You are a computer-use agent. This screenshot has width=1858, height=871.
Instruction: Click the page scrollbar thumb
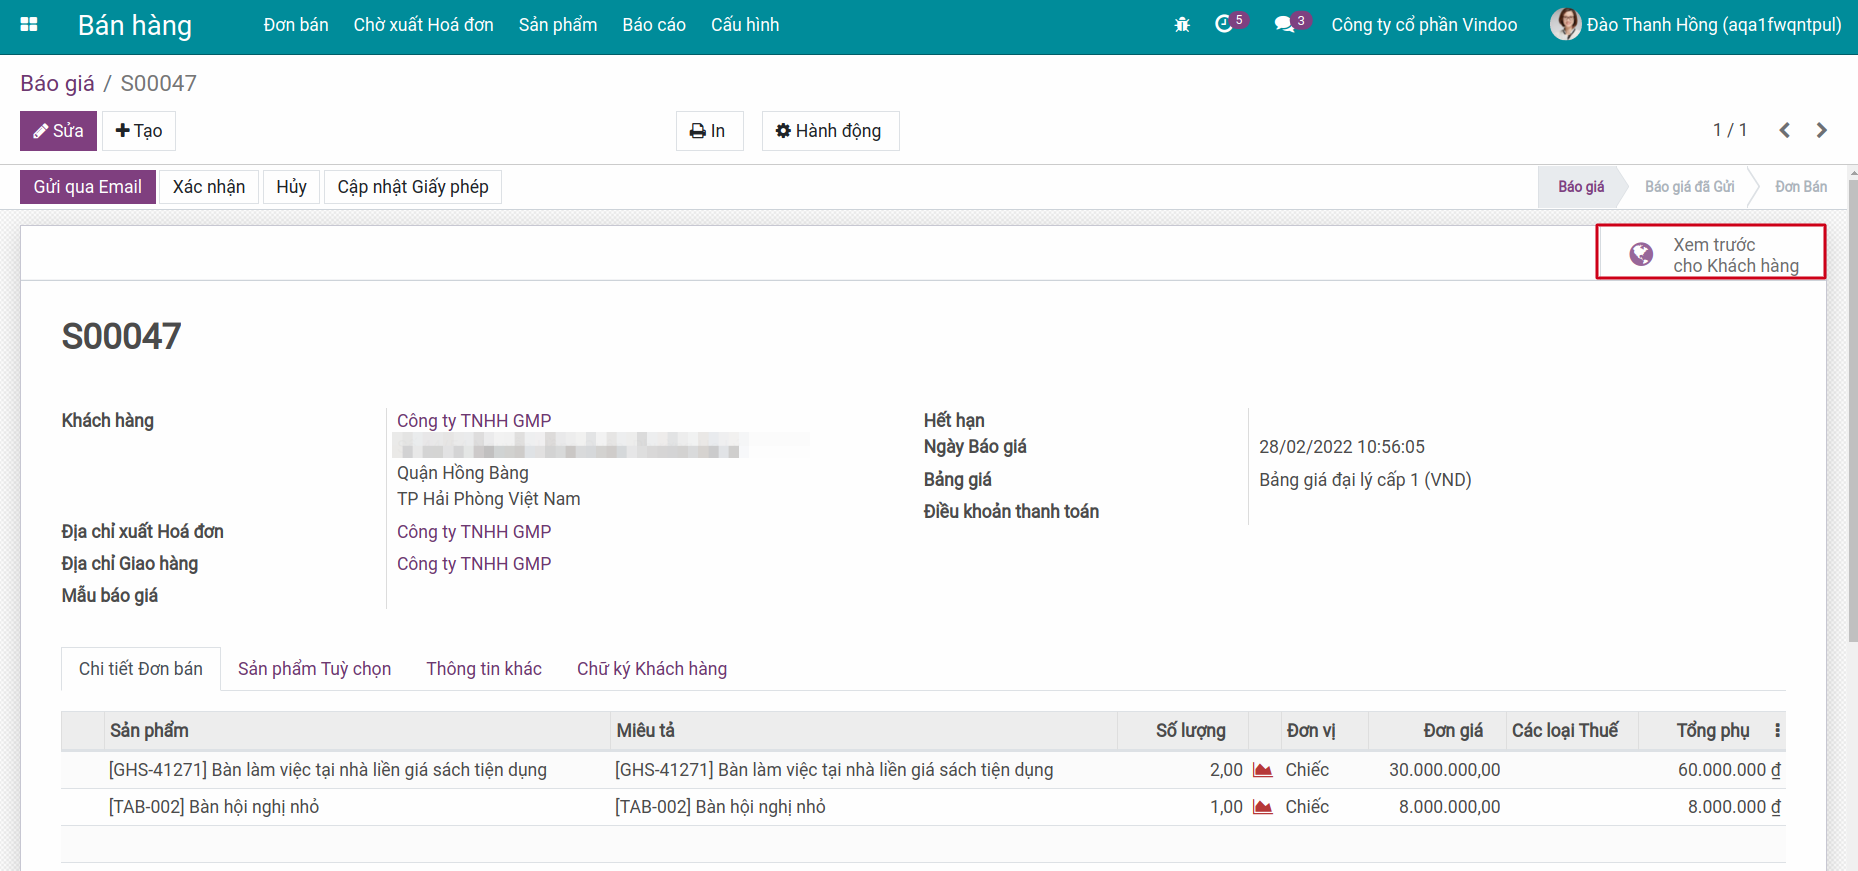click(1852, 410)
